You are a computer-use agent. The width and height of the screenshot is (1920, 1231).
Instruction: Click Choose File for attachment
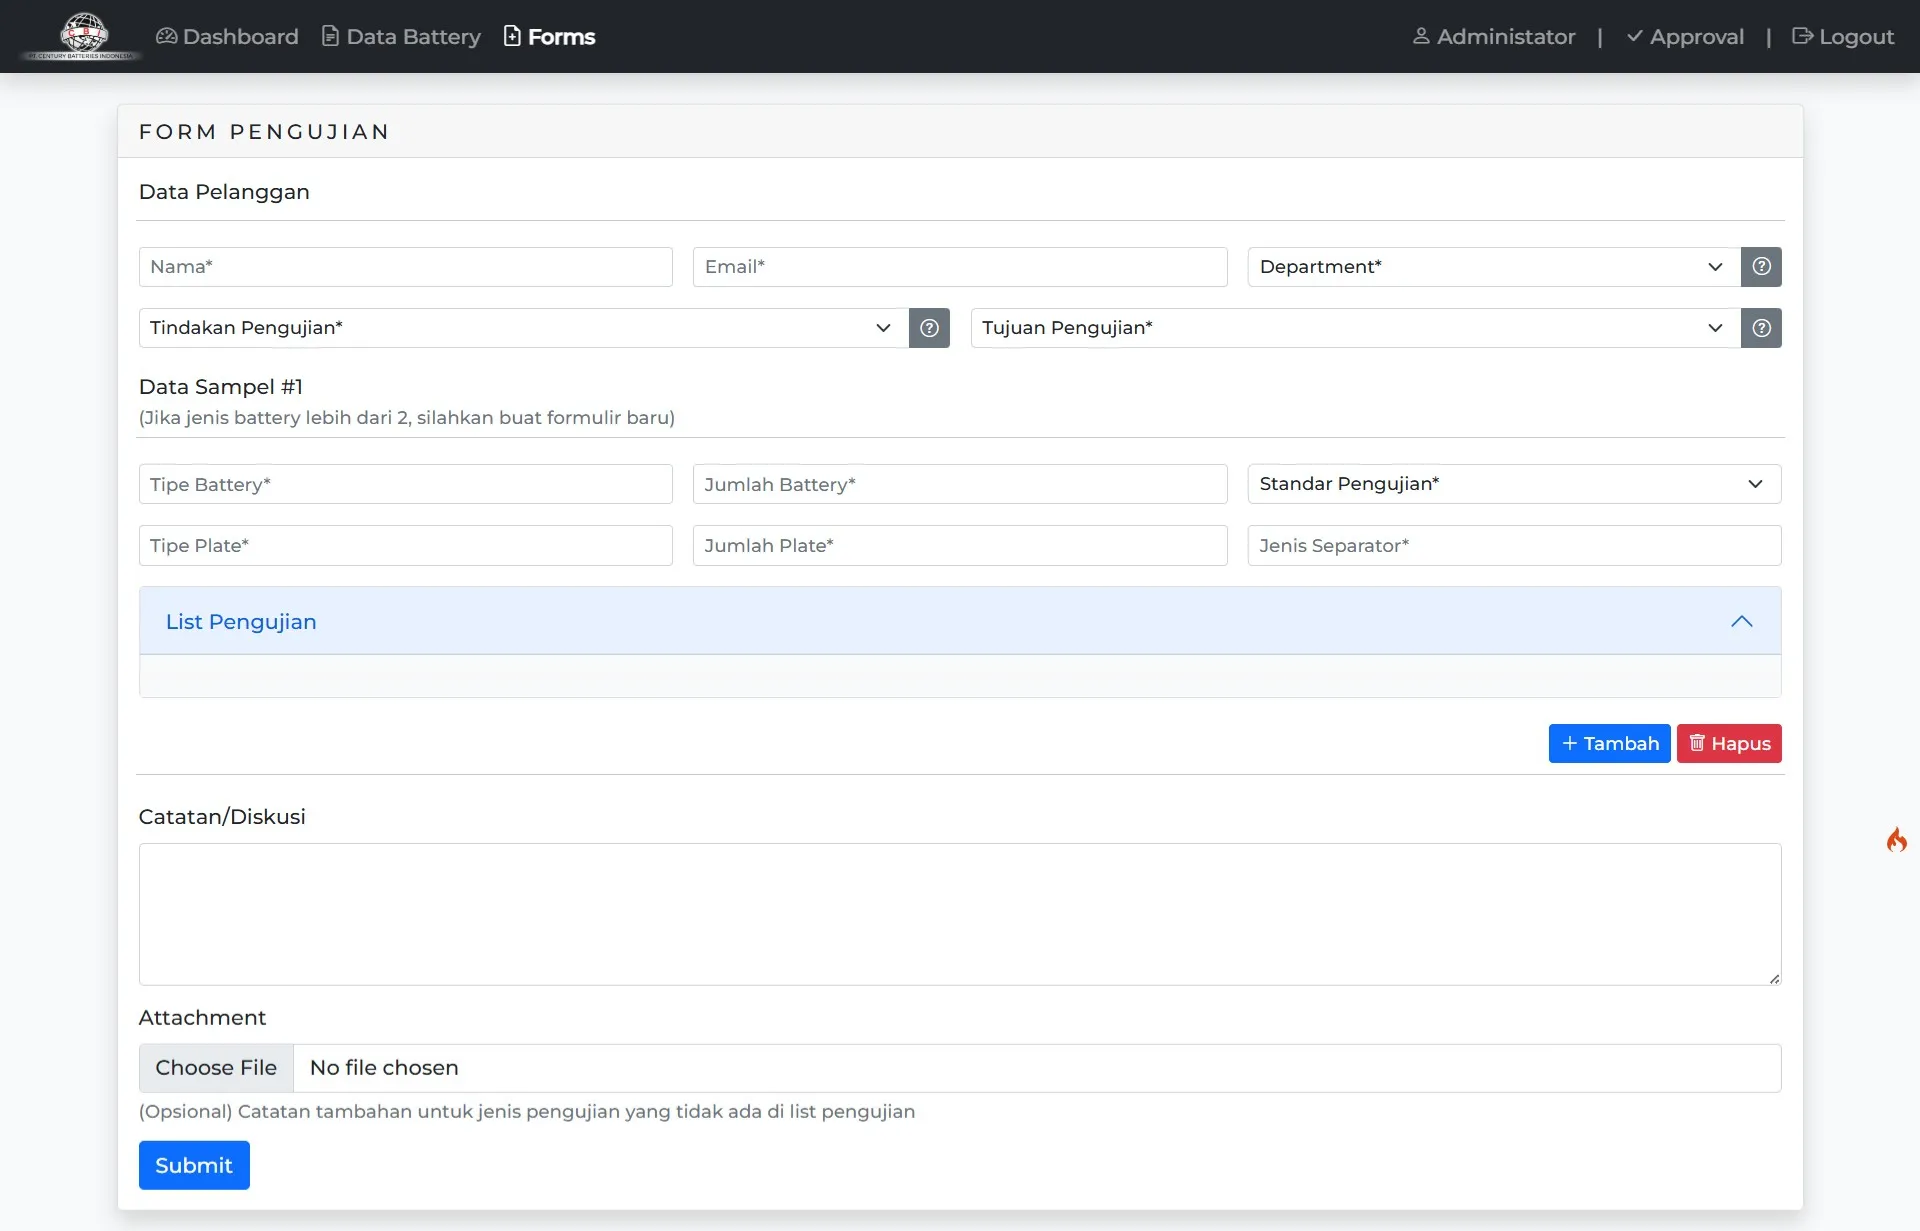coord(216,1068)
